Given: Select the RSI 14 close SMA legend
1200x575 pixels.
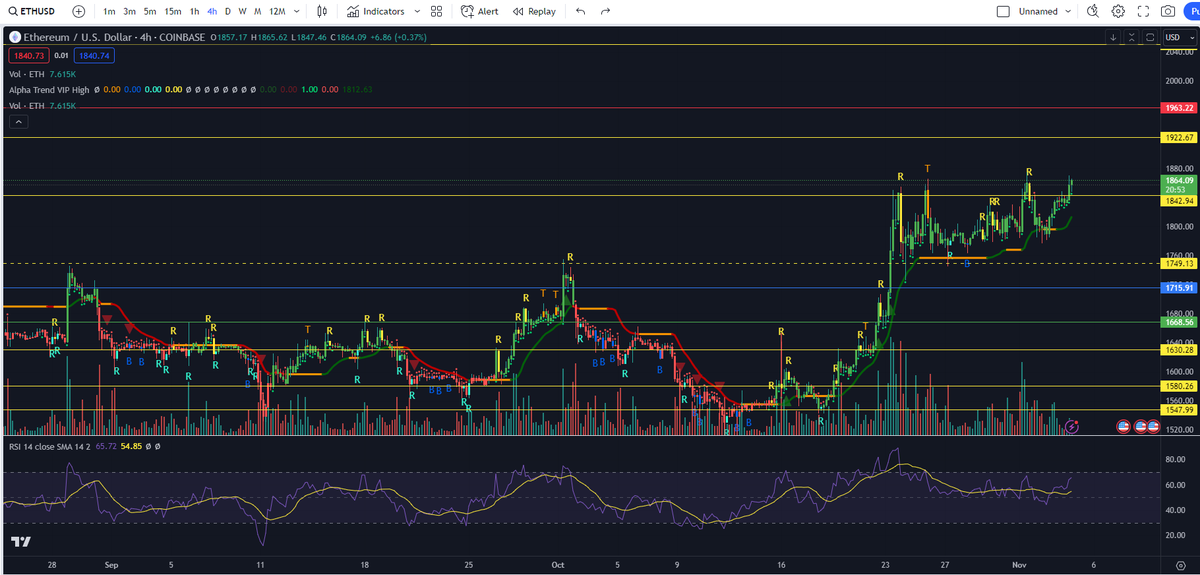Looking at the screenshot, I should (x=49, y=445).
